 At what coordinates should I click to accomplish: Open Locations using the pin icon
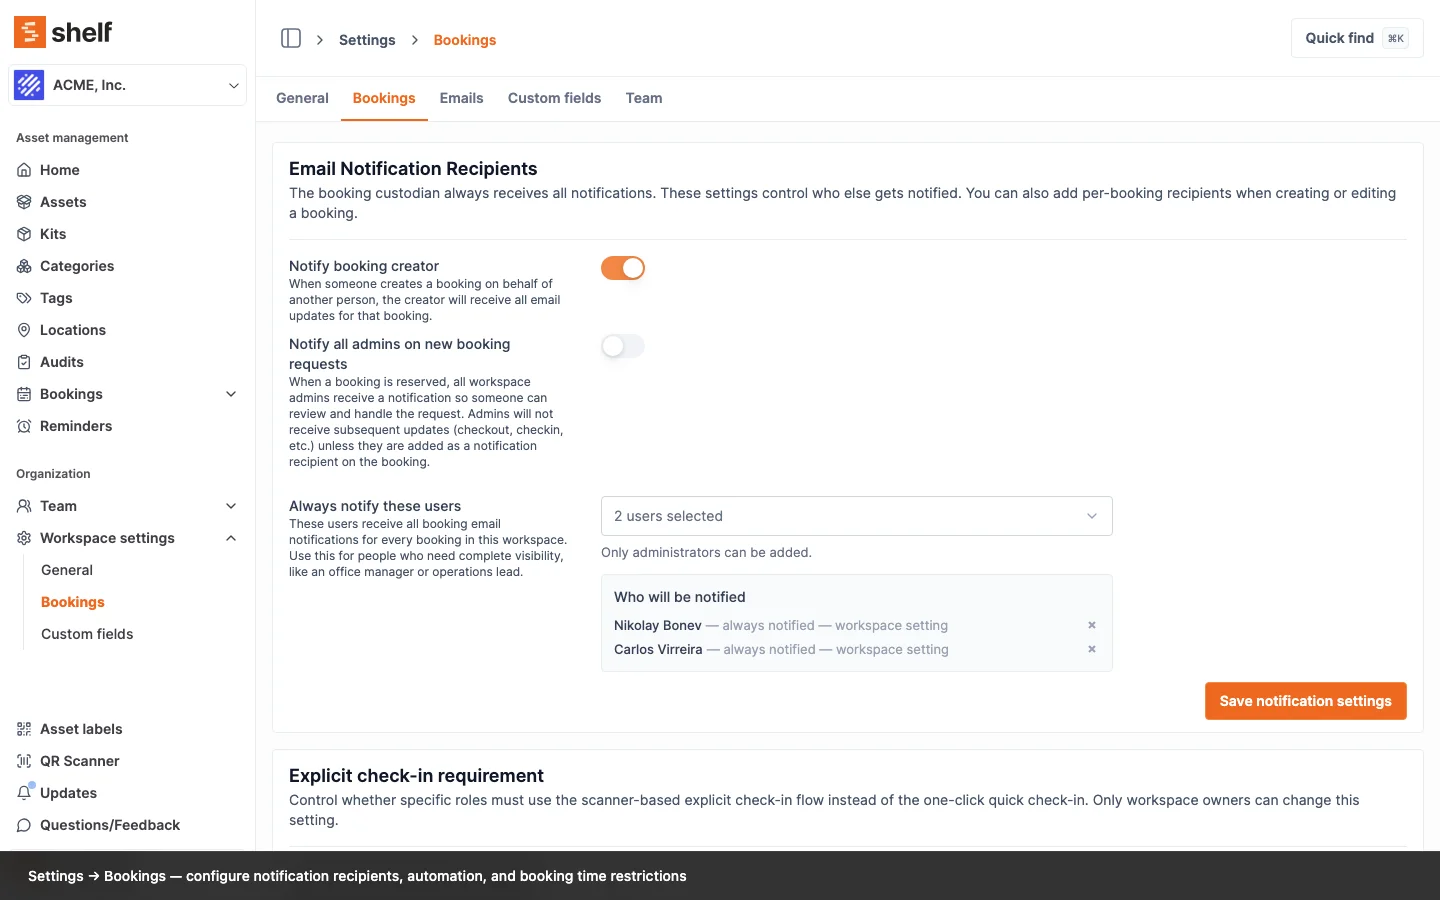[24, 330]
